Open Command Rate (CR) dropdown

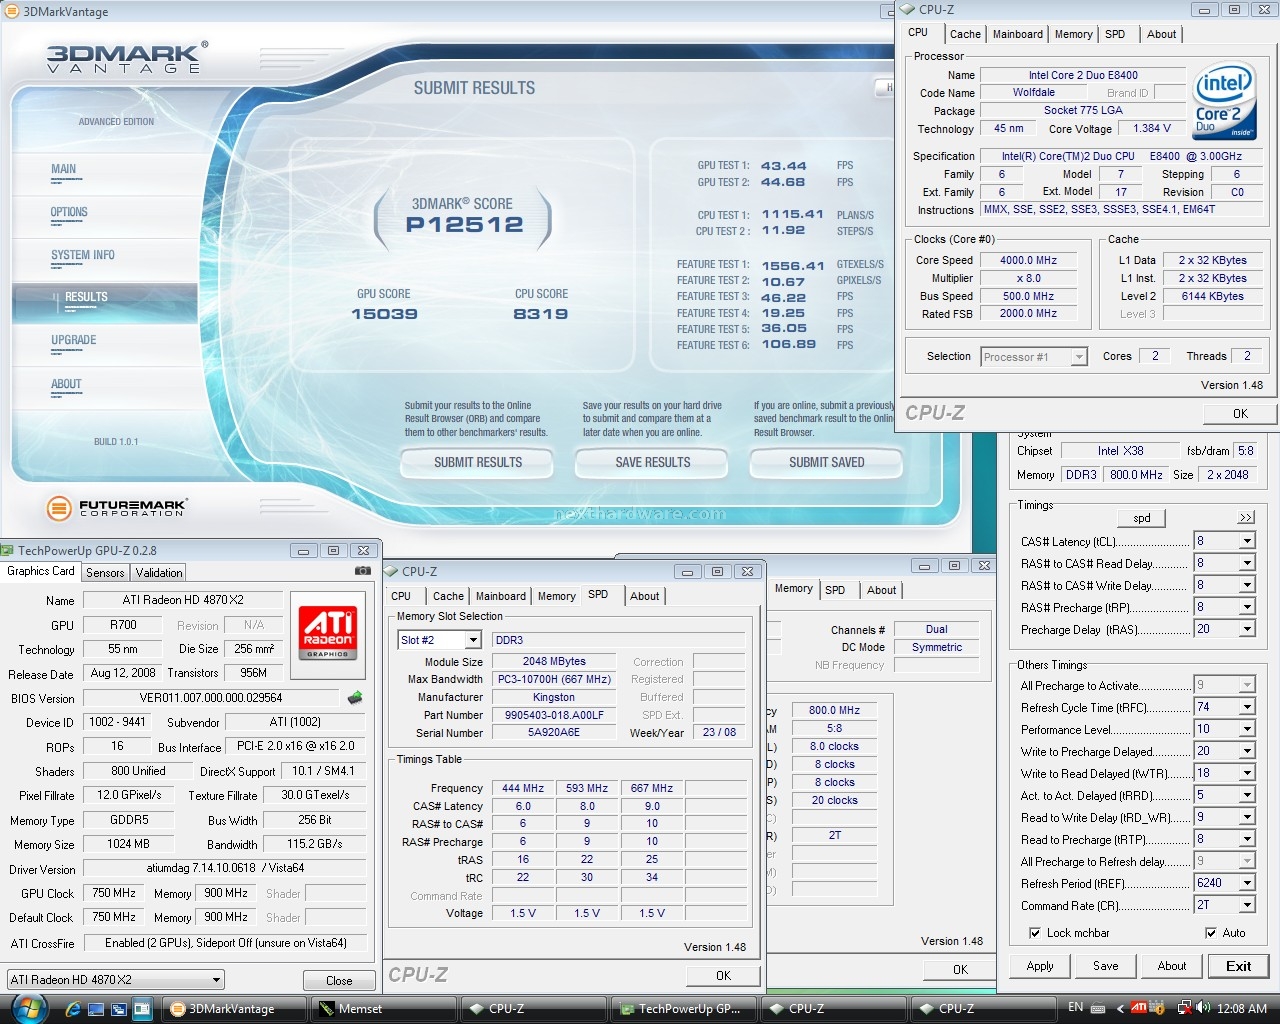1247,905
